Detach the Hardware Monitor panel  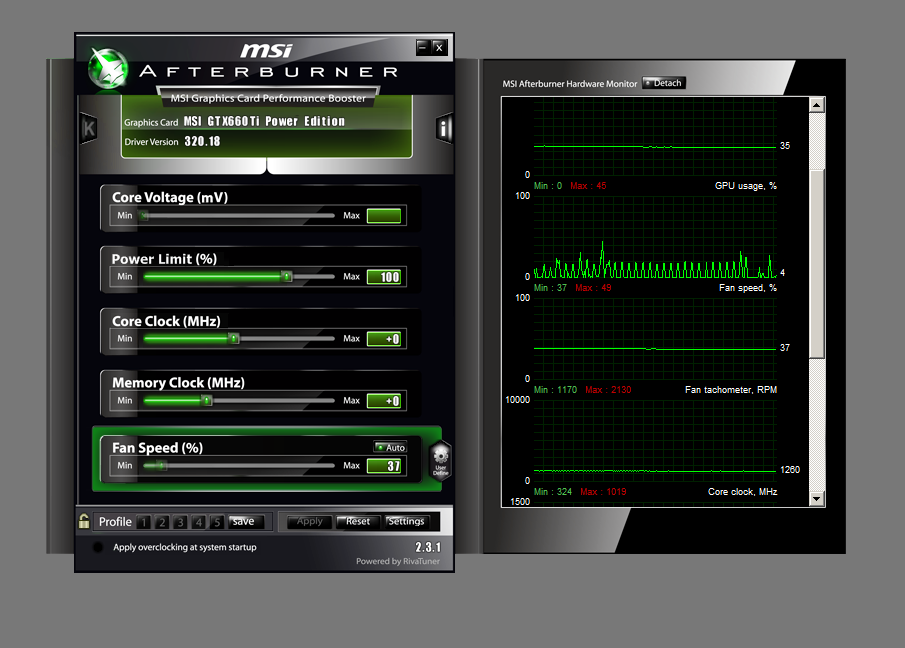pos(664,83)
